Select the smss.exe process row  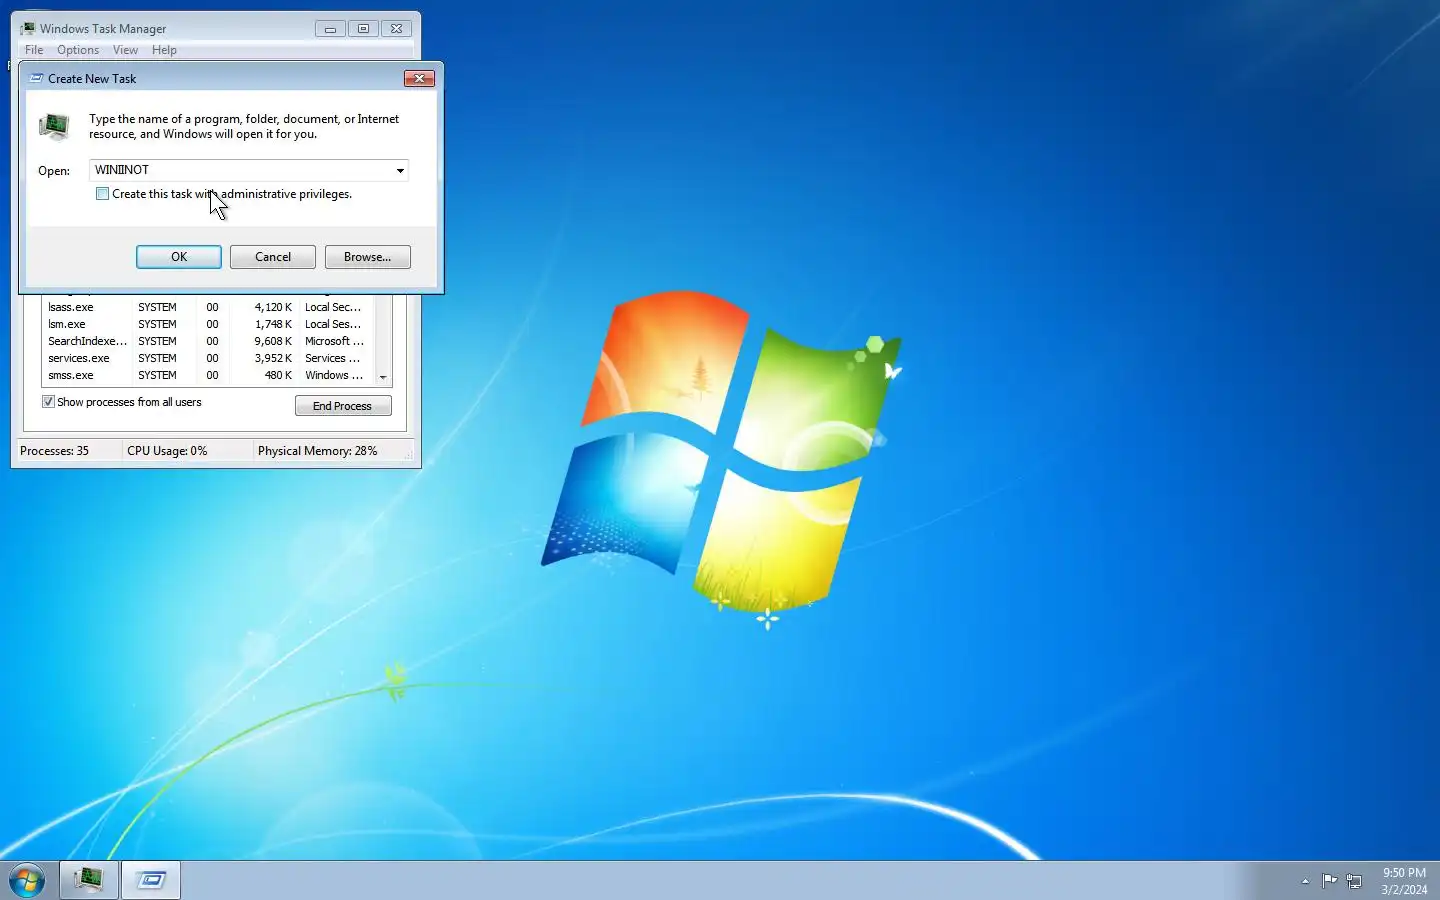[208, 375]
